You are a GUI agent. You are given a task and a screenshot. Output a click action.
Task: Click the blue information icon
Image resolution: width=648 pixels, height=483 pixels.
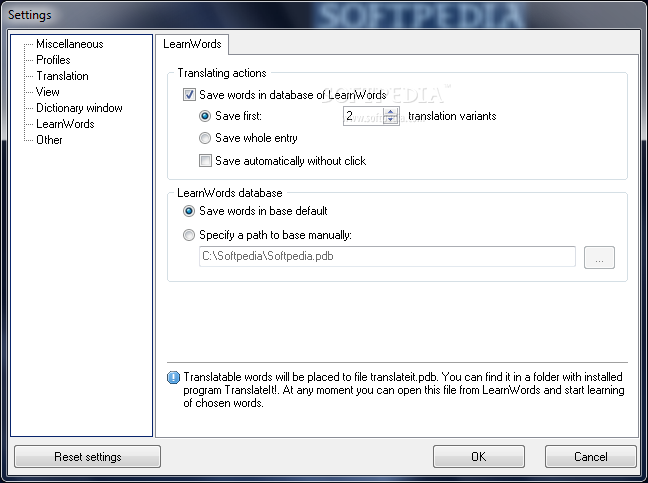click(x=174, y=377)
